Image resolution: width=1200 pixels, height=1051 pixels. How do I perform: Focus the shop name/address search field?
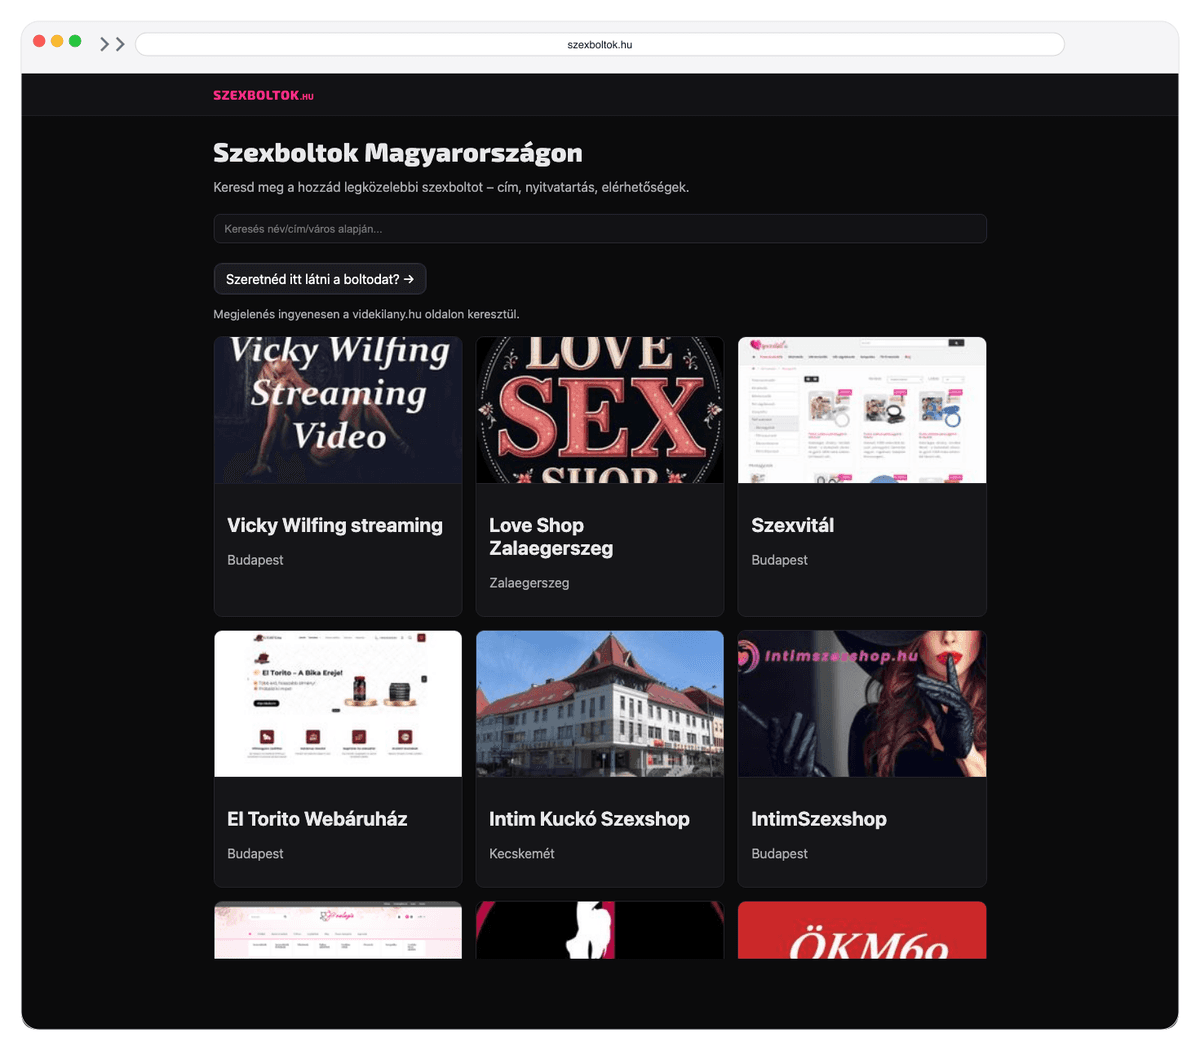[599, 228]
